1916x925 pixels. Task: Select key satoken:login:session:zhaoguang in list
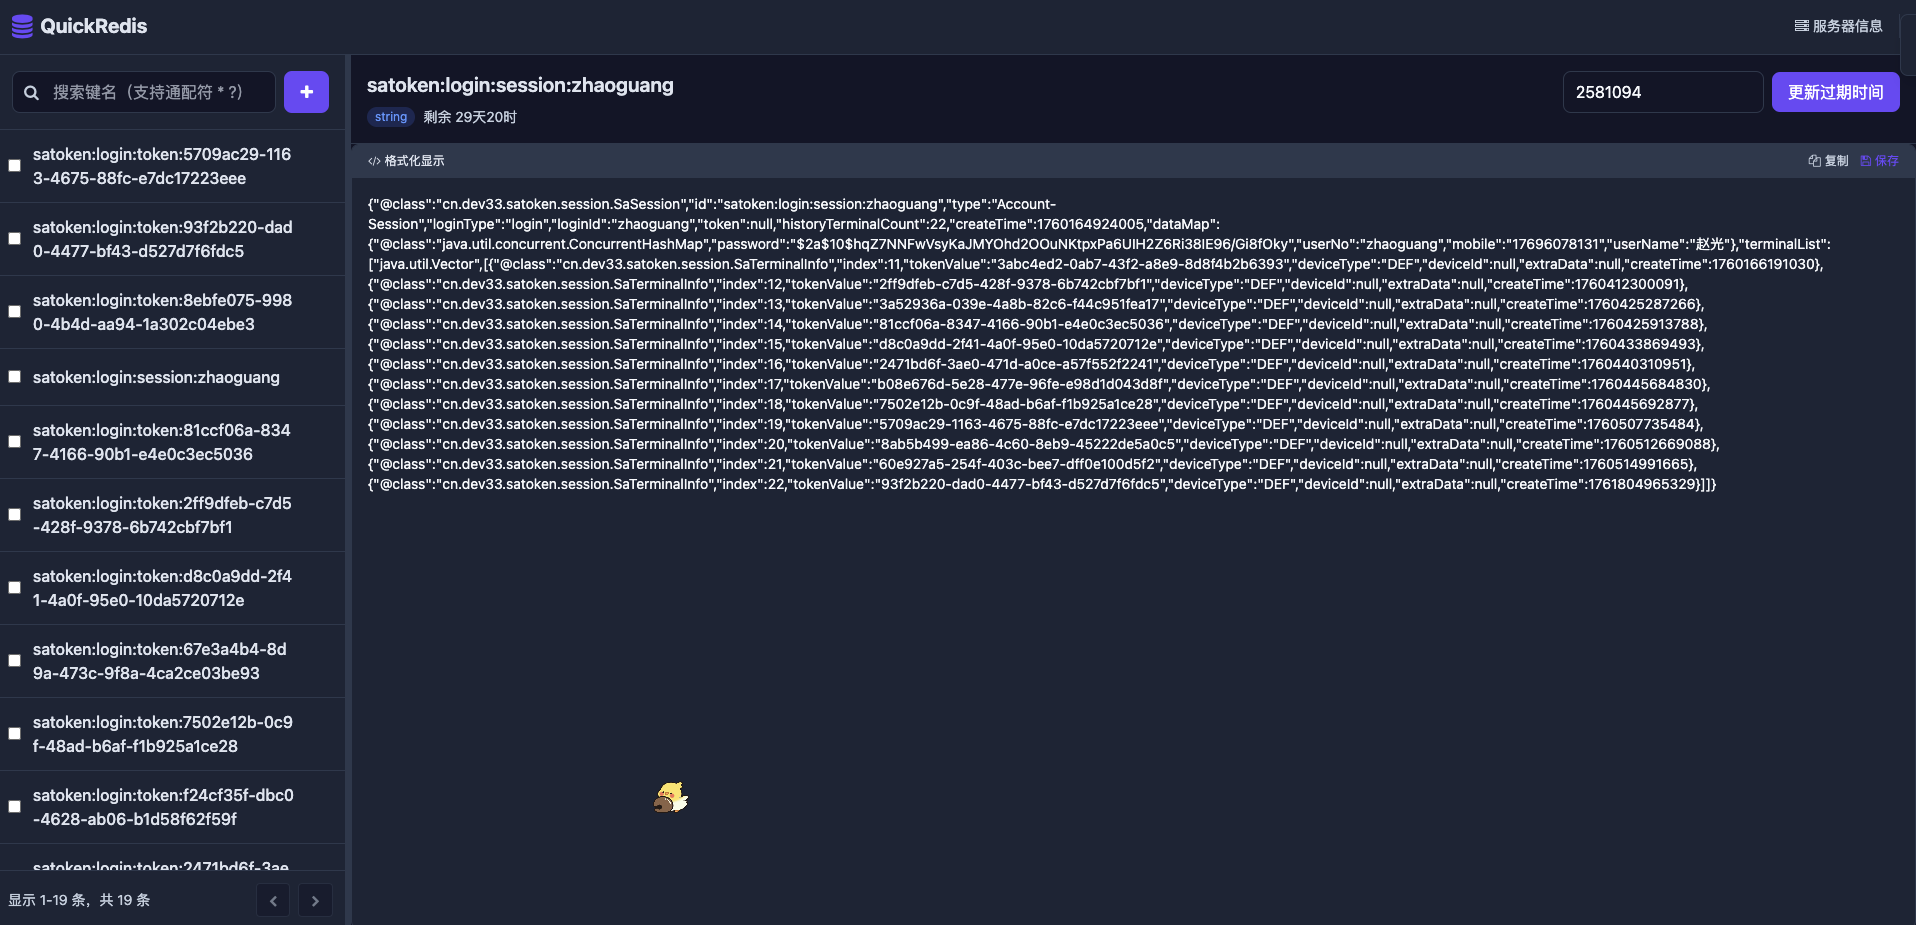pyautogui.click(x=156, y=377)
